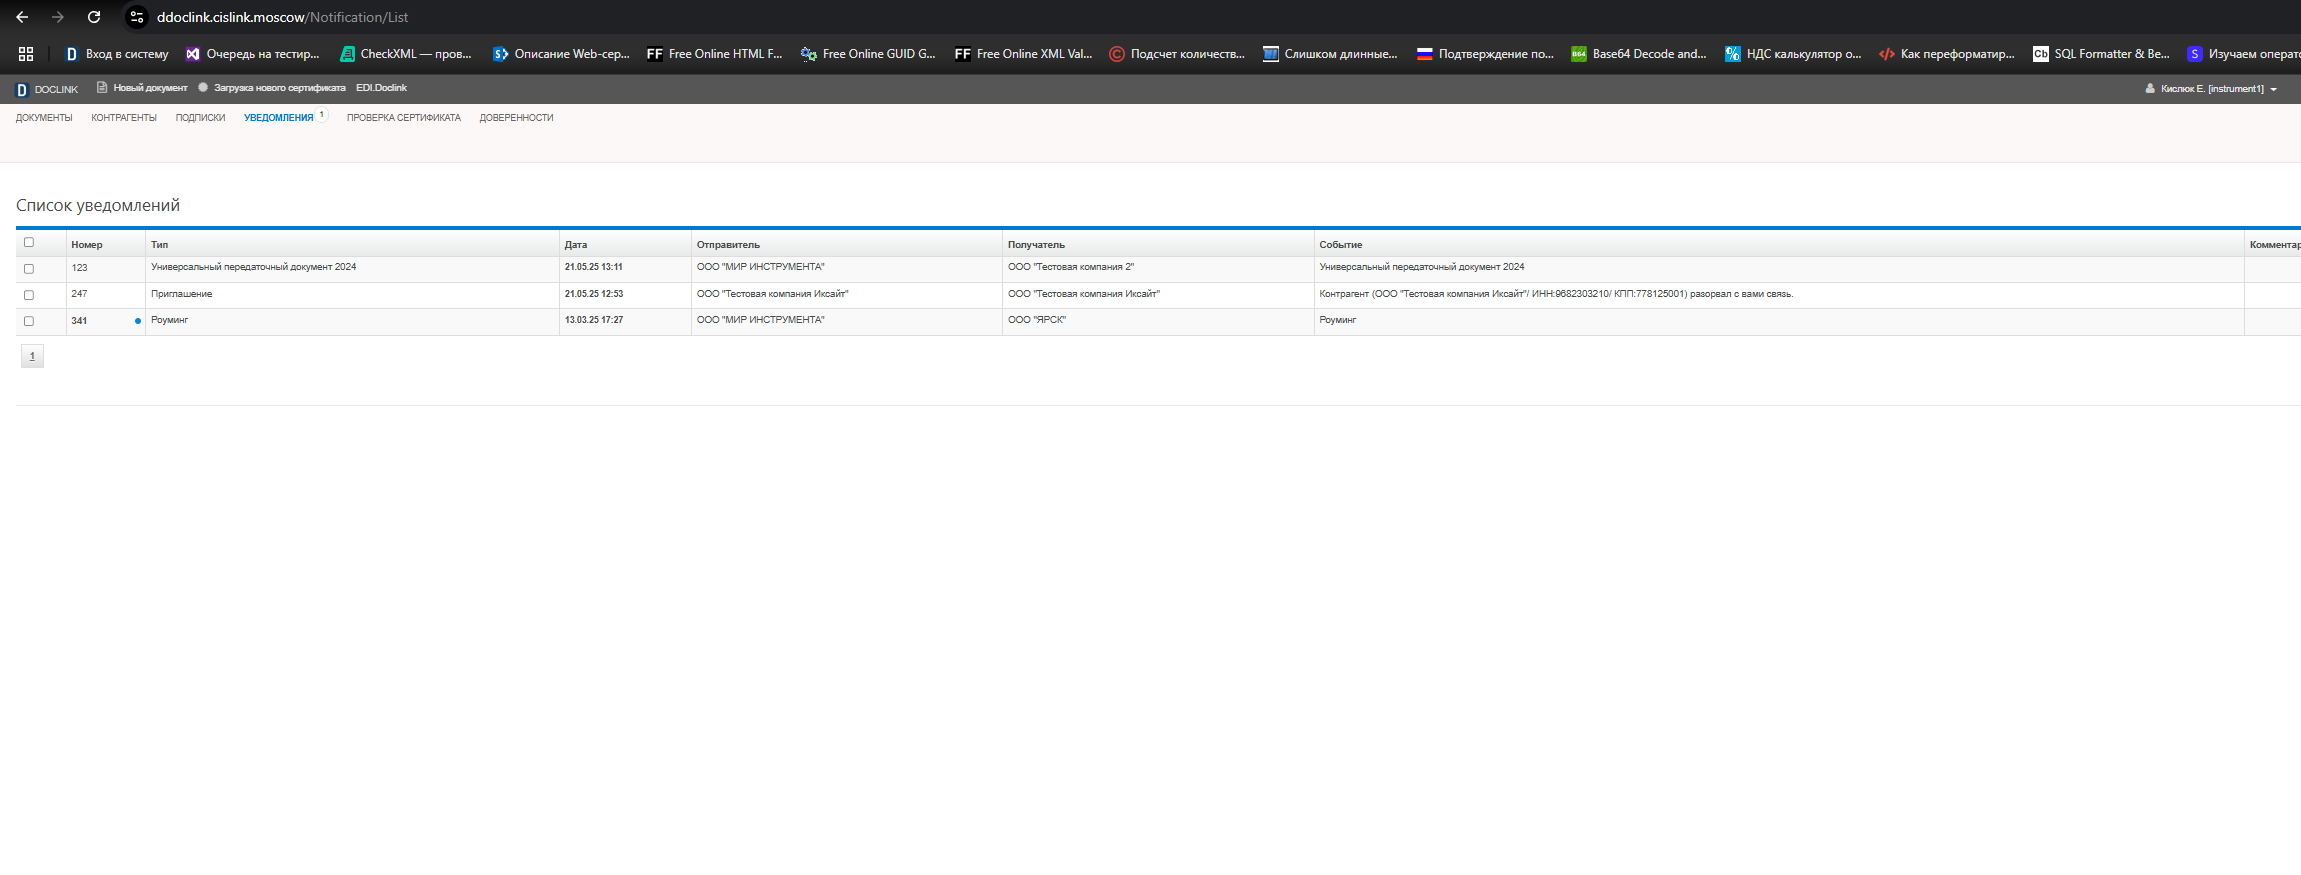Open the 'Изучаем операт...' bookmark
The height and width of the screenshot is (875, 2301).
[x=2243, y=54]
